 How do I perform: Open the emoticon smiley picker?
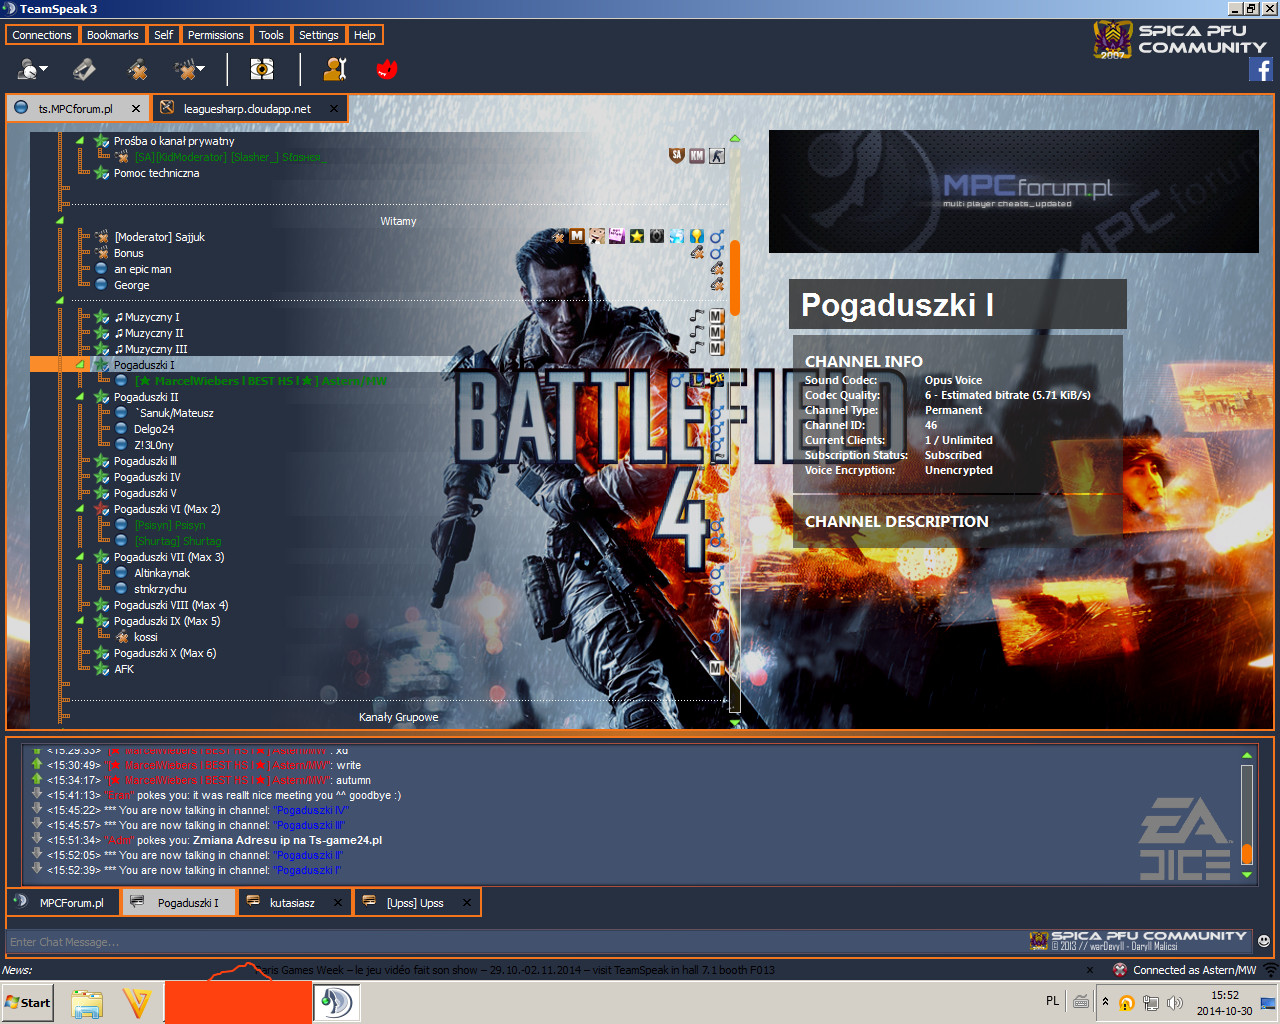1264,941
